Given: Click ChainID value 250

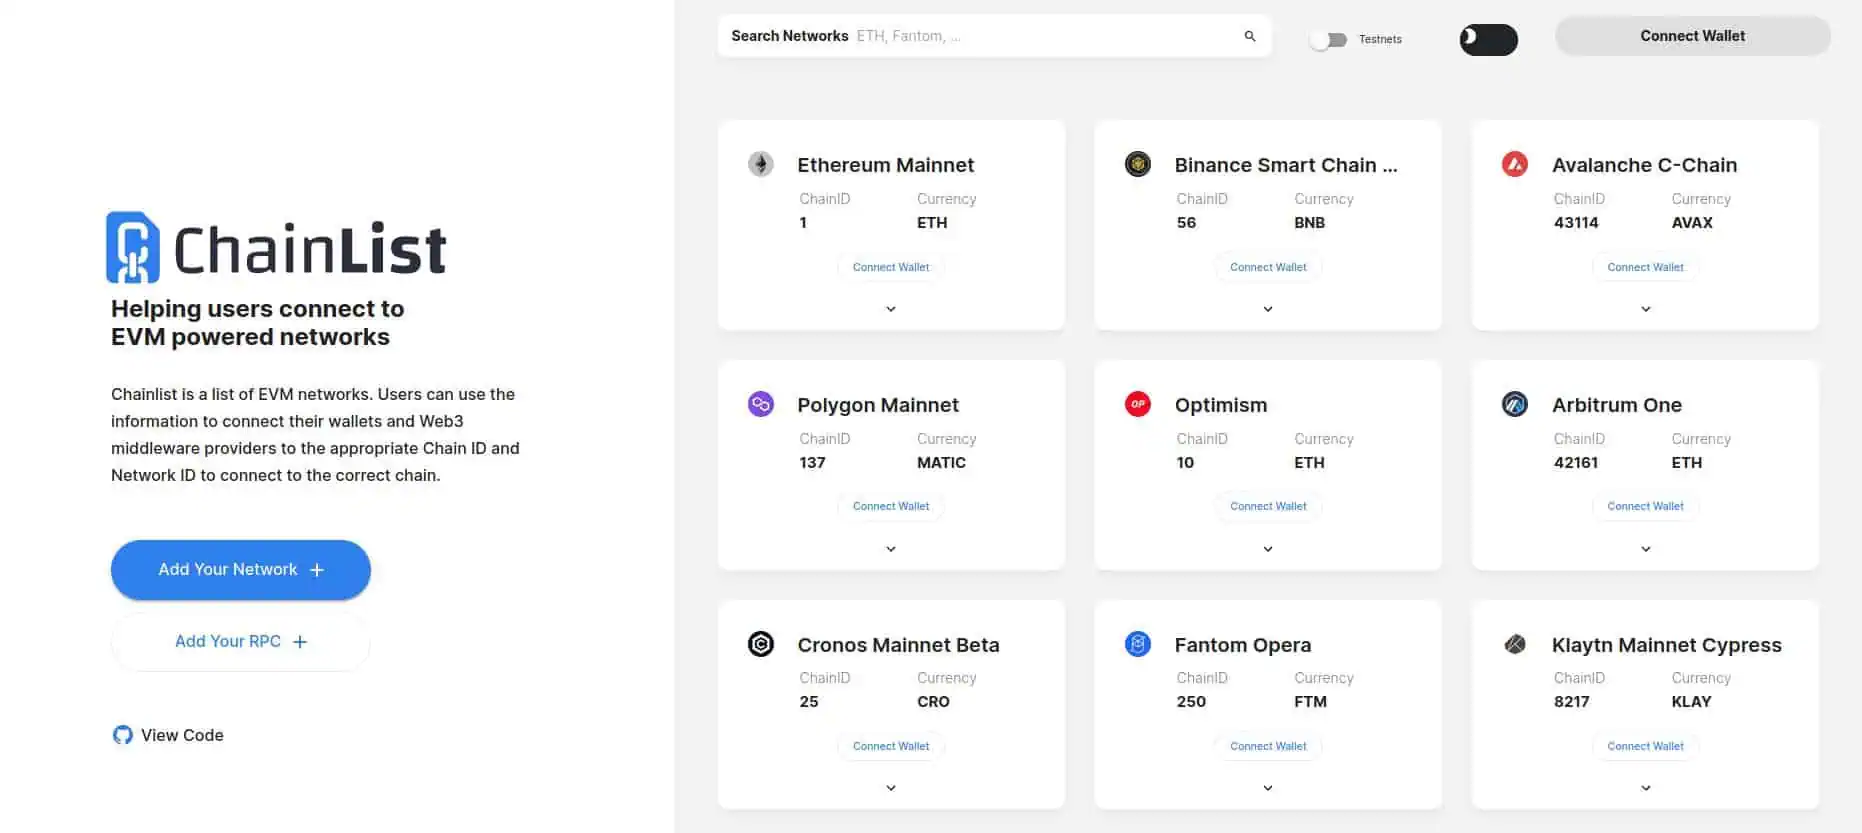Looking at the screenshot, I should point(1191,702).
